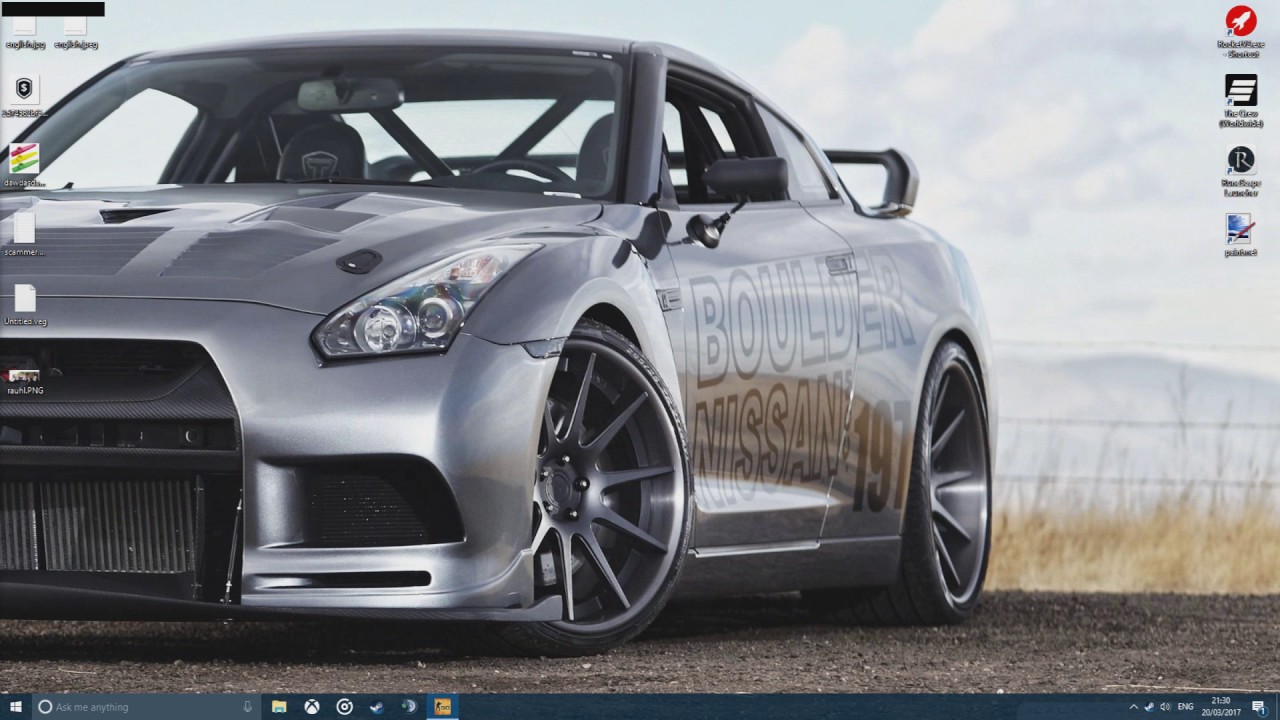Select the Untitled.veg file icon

pyautogui.click(x=25, y=305)
